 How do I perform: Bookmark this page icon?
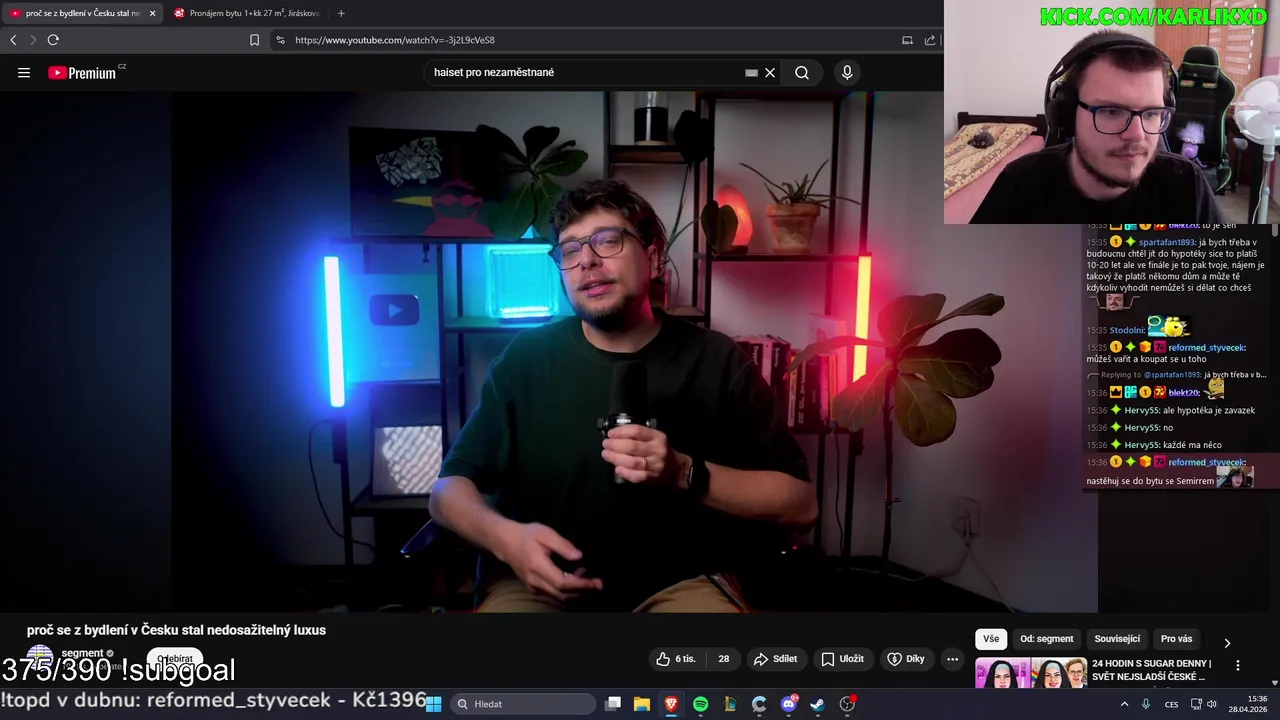pos(254,40)
